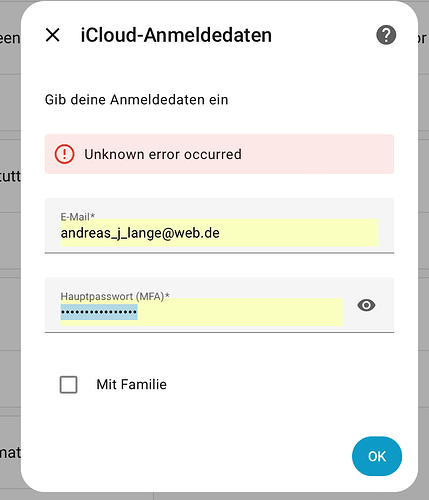Click the Mit Familie label text
Viewport: 429px width, 500px height.
[x=131, y=384]
